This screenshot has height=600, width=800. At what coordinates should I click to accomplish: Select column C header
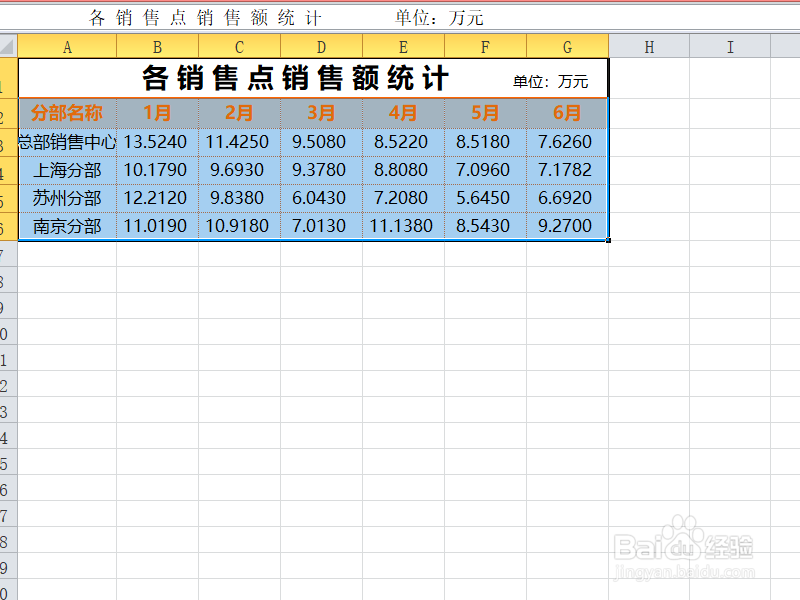tap(239, 46)
